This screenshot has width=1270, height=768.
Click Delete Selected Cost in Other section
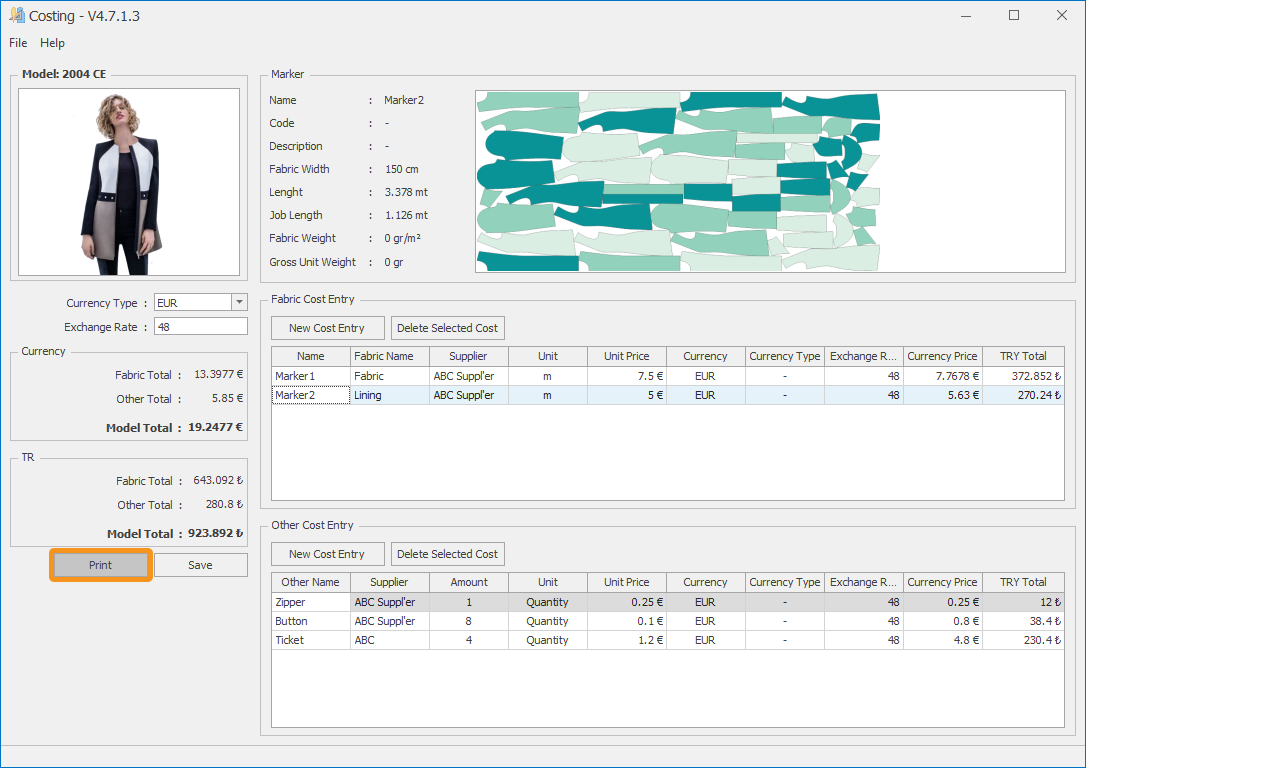tap(447, 554)
